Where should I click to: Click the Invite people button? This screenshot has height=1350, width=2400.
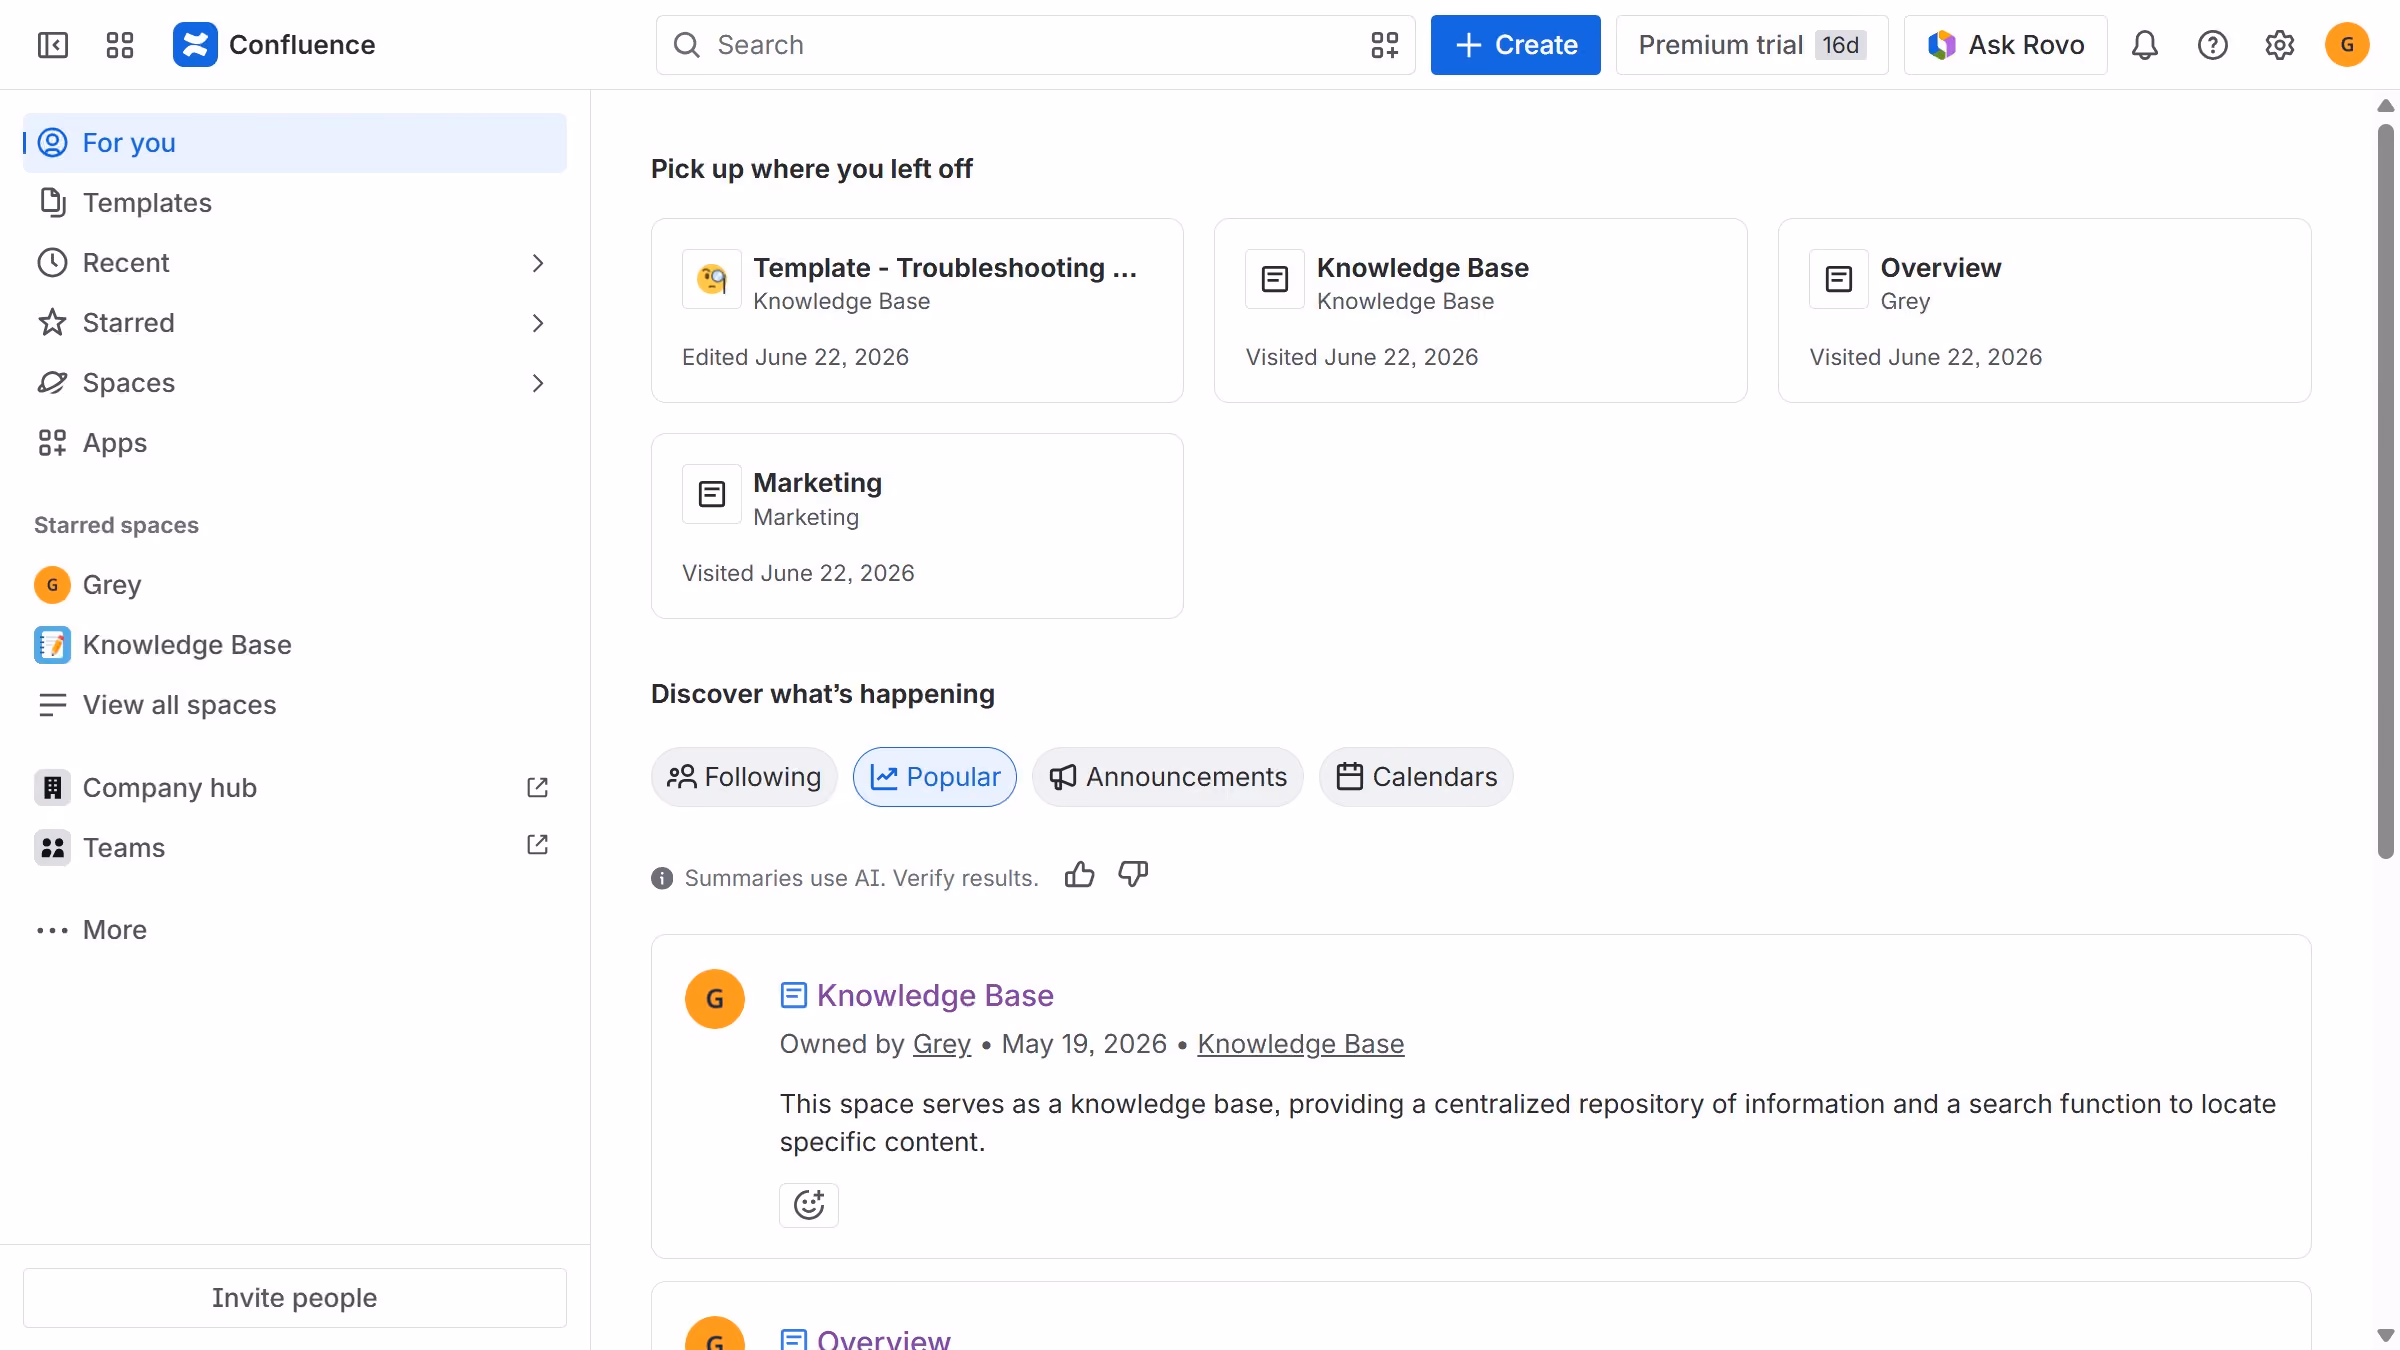pyautogui.click(x=295, y=1298)
